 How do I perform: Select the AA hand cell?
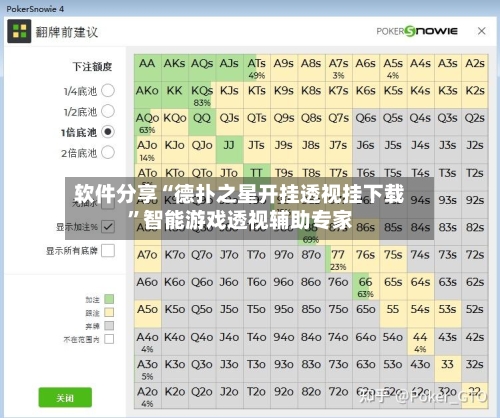[148, 68]
